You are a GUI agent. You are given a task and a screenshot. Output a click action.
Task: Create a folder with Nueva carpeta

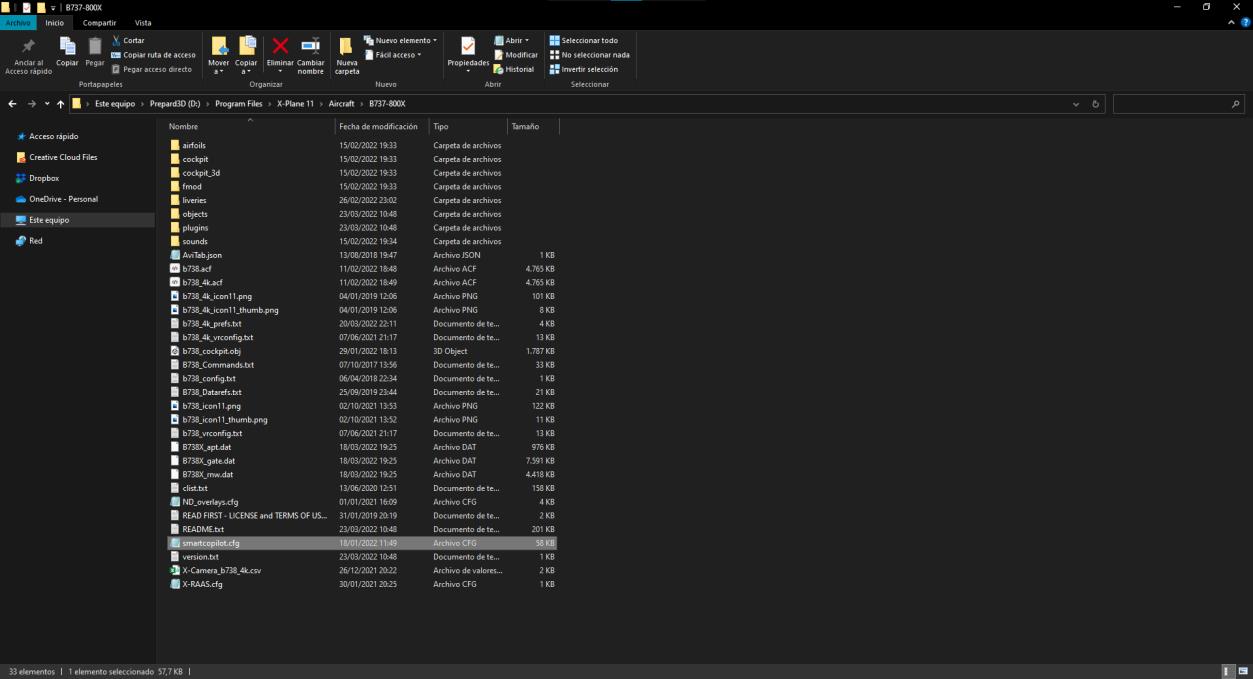[347, 56]
